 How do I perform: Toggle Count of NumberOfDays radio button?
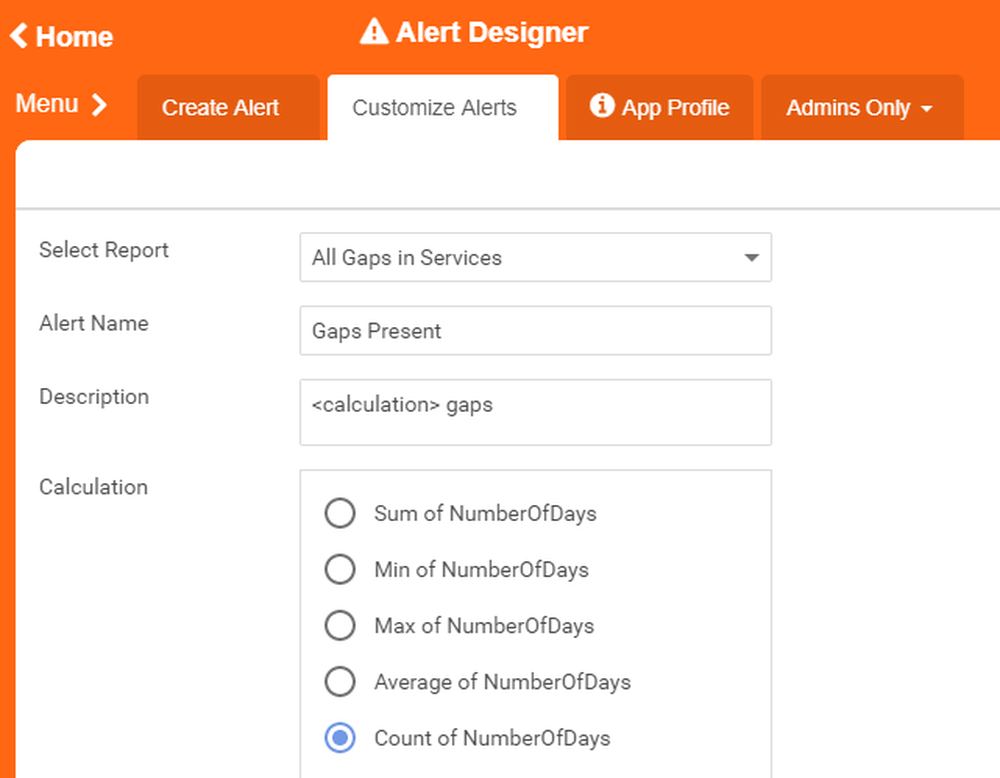340,738
